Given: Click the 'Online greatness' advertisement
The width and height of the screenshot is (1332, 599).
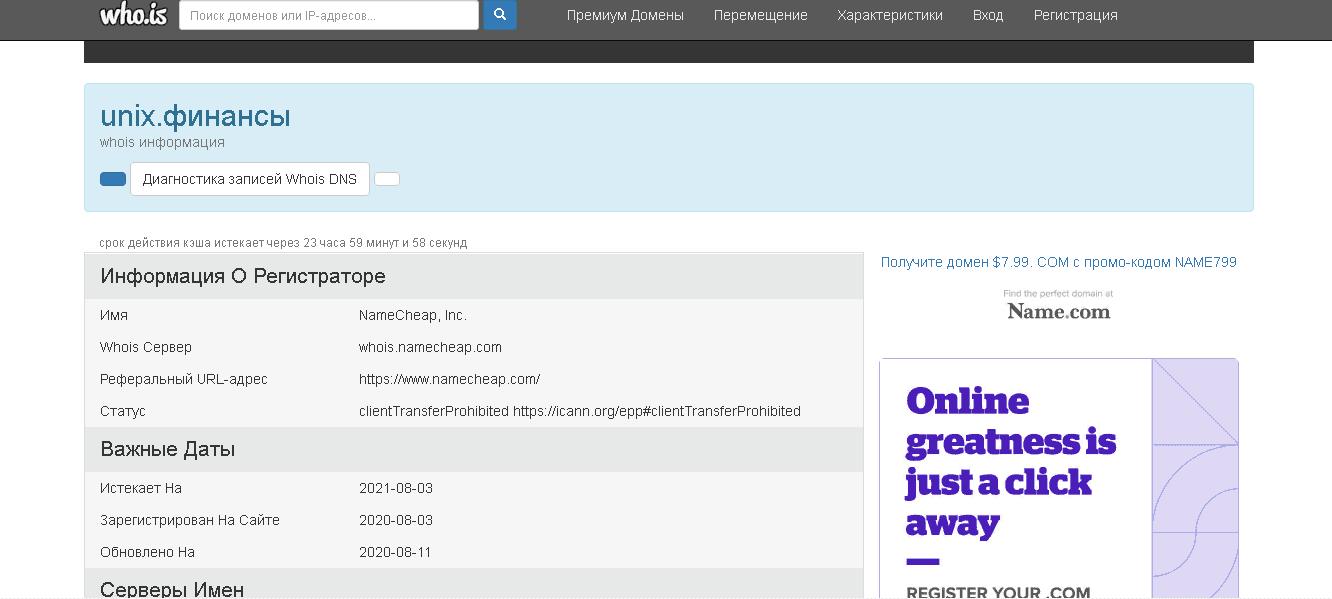Looking at the screenshot, I should pyautogui.click(x=1011, y=462).
